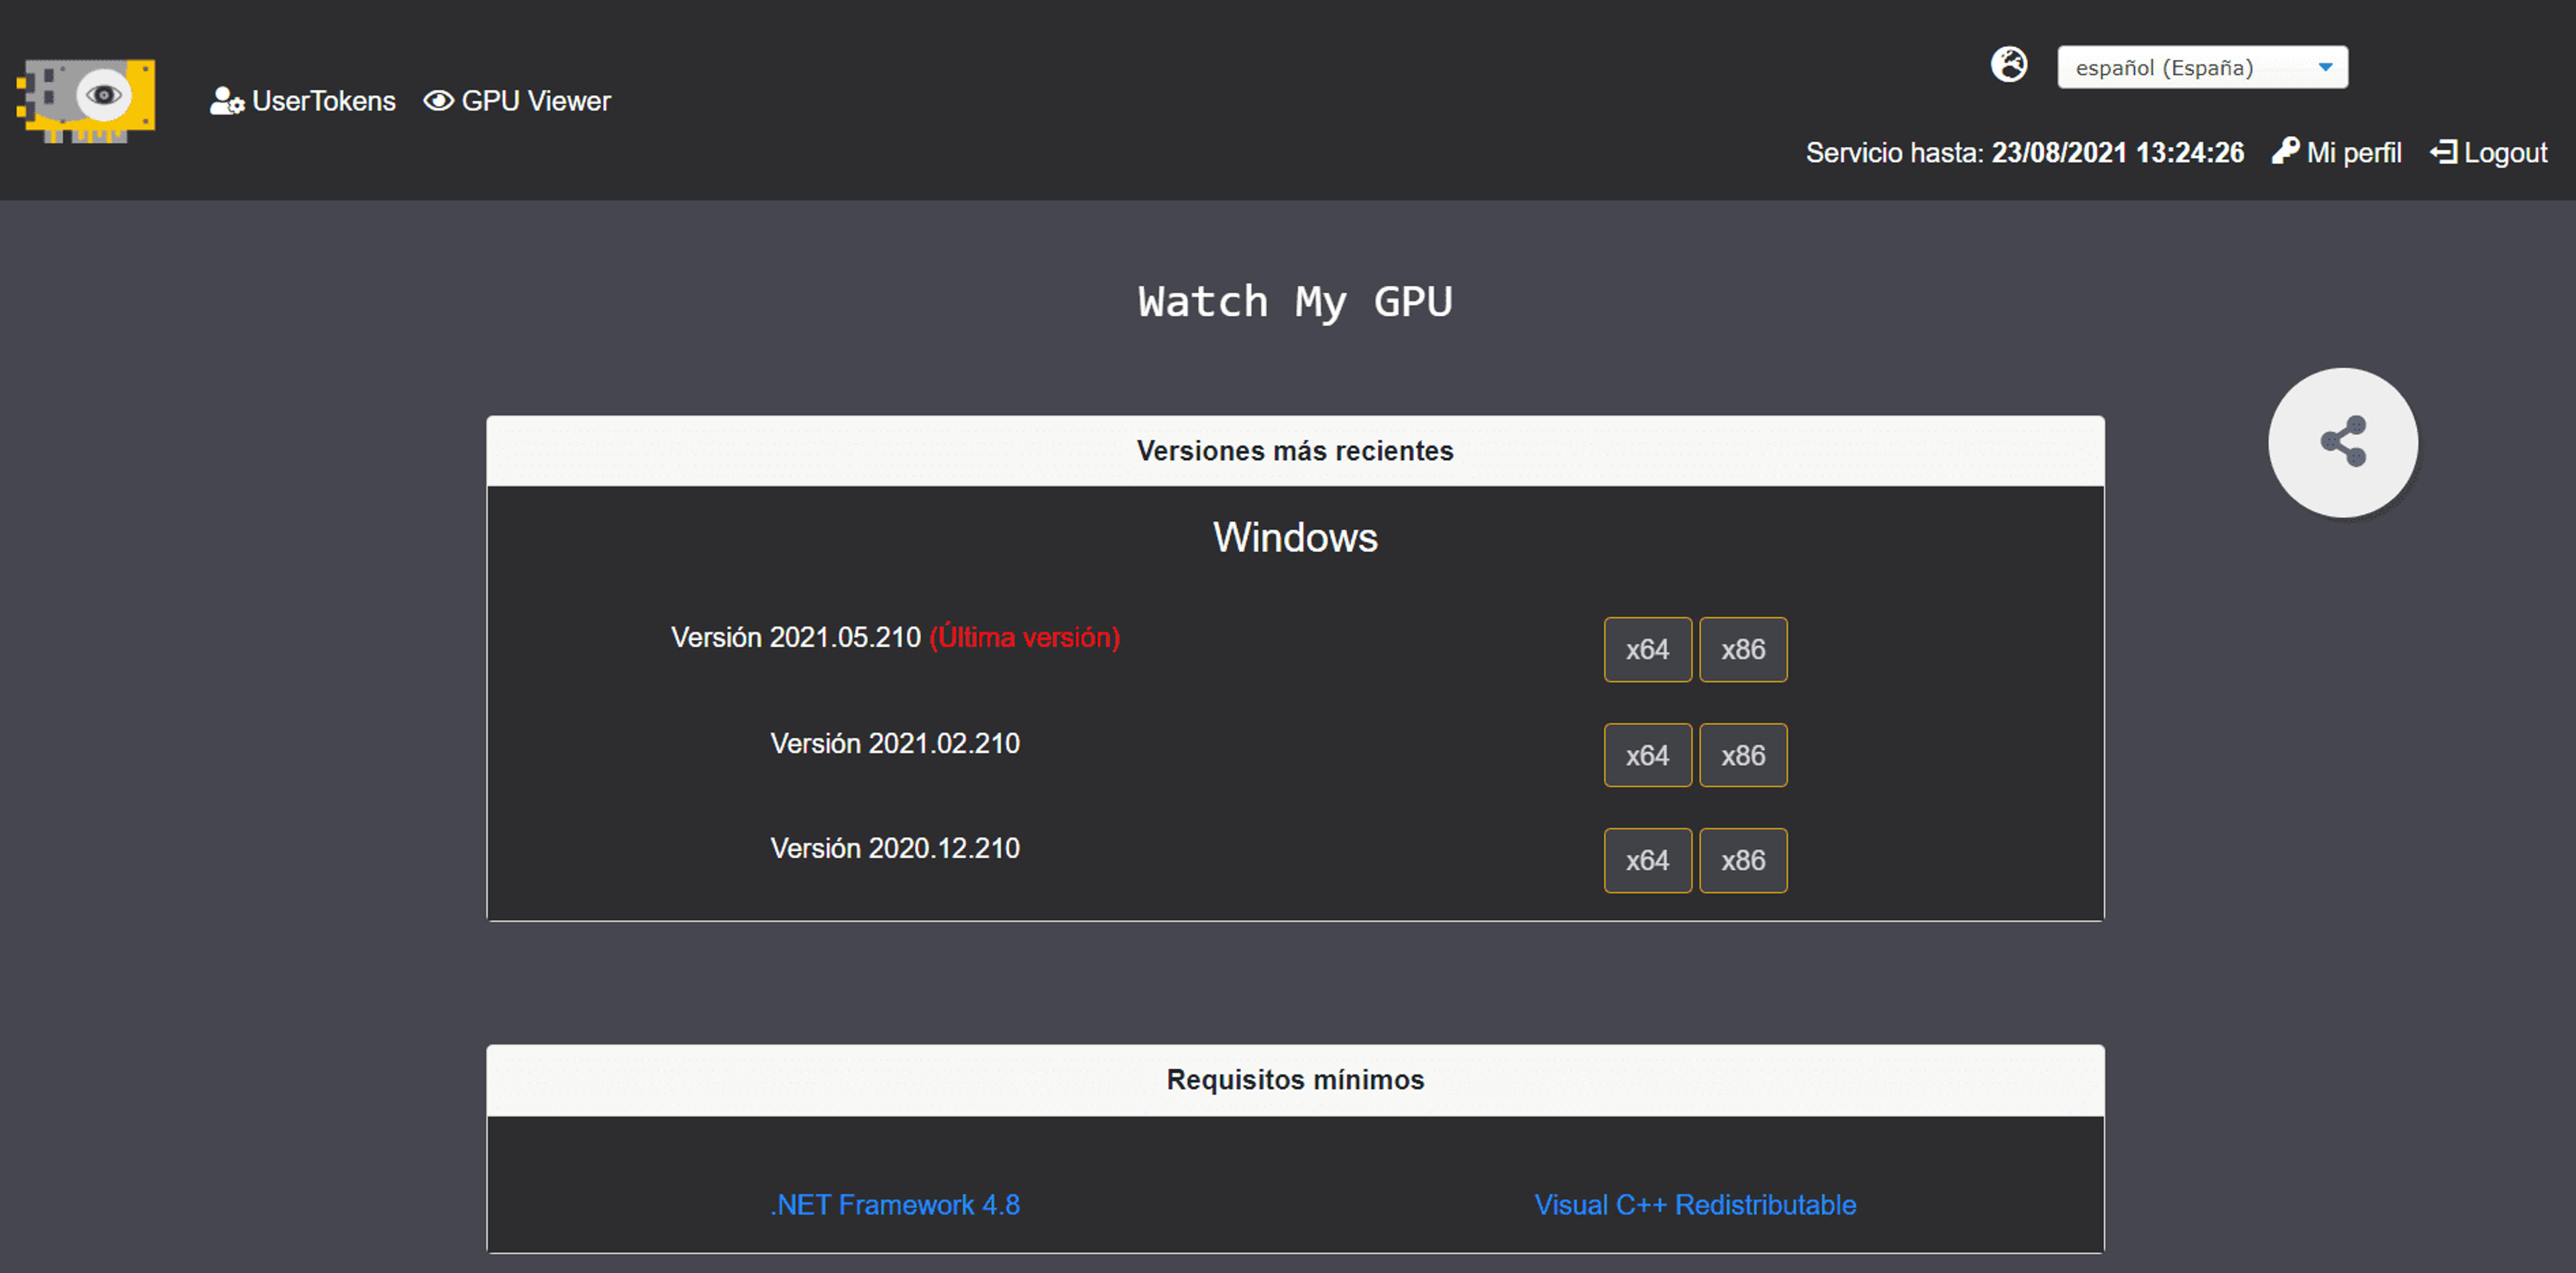Open the español (España) language dropdown

(x=2202, y=67)
